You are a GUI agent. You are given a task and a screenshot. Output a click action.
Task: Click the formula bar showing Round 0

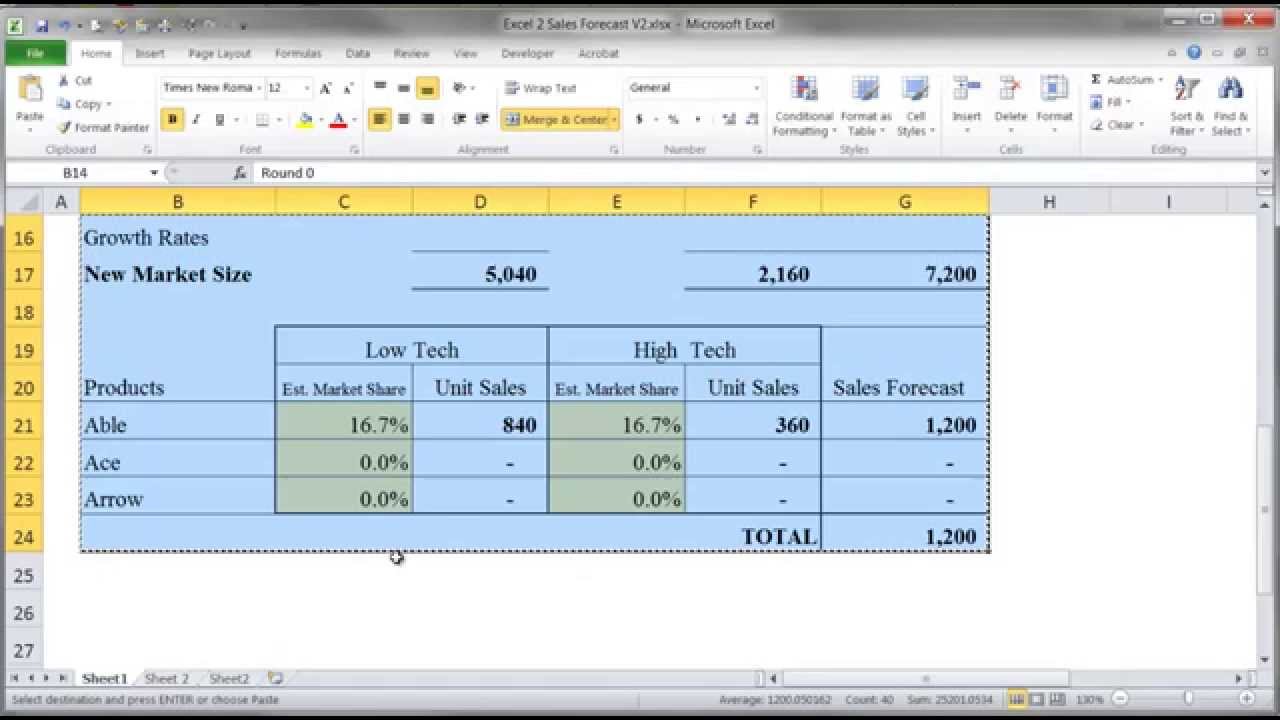(754, 173)
